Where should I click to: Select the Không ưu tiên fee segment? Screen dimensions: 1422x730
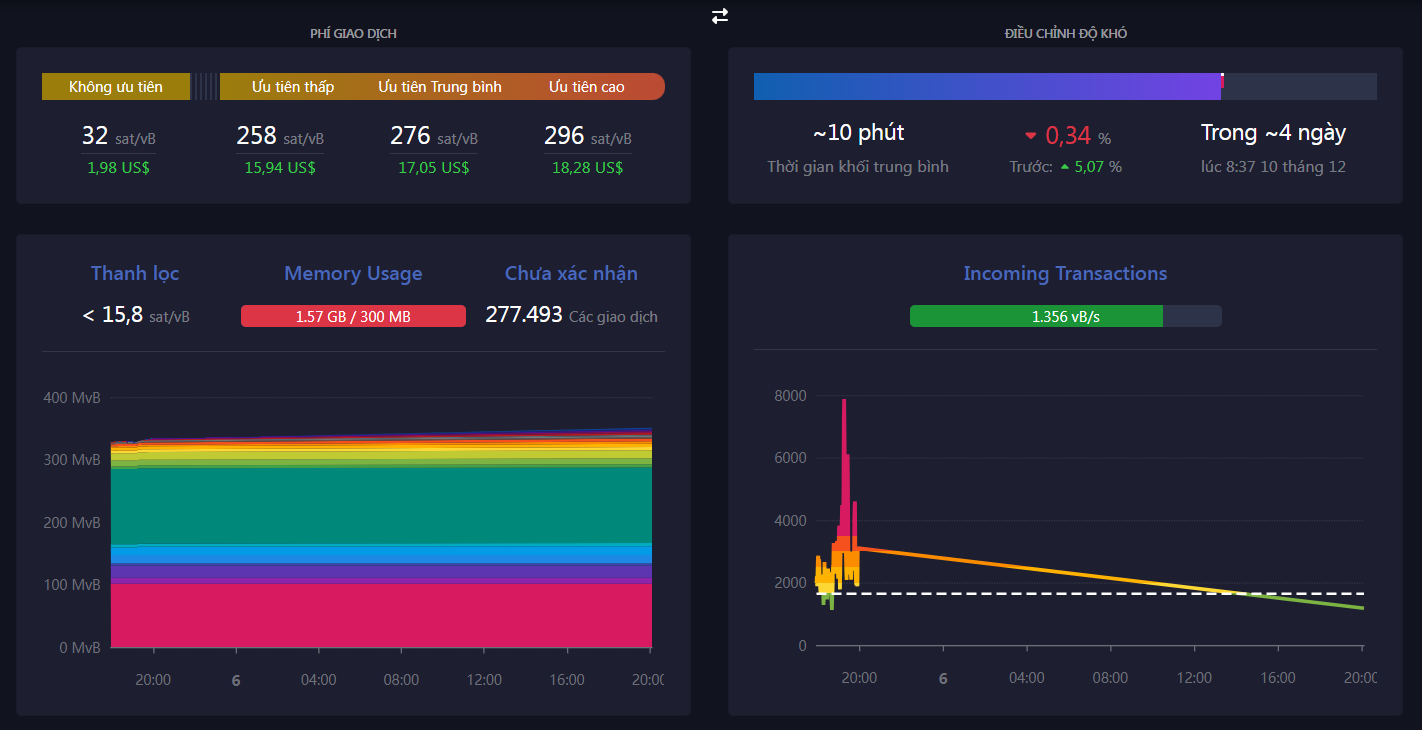(116, 87)
